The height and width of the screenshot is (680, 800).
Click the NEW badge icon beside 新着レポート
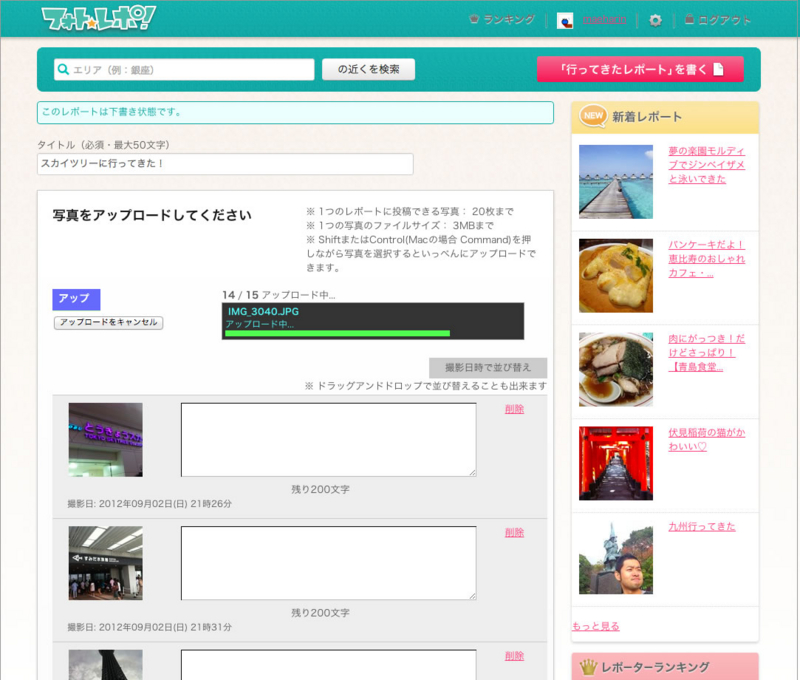click(593, 116)
